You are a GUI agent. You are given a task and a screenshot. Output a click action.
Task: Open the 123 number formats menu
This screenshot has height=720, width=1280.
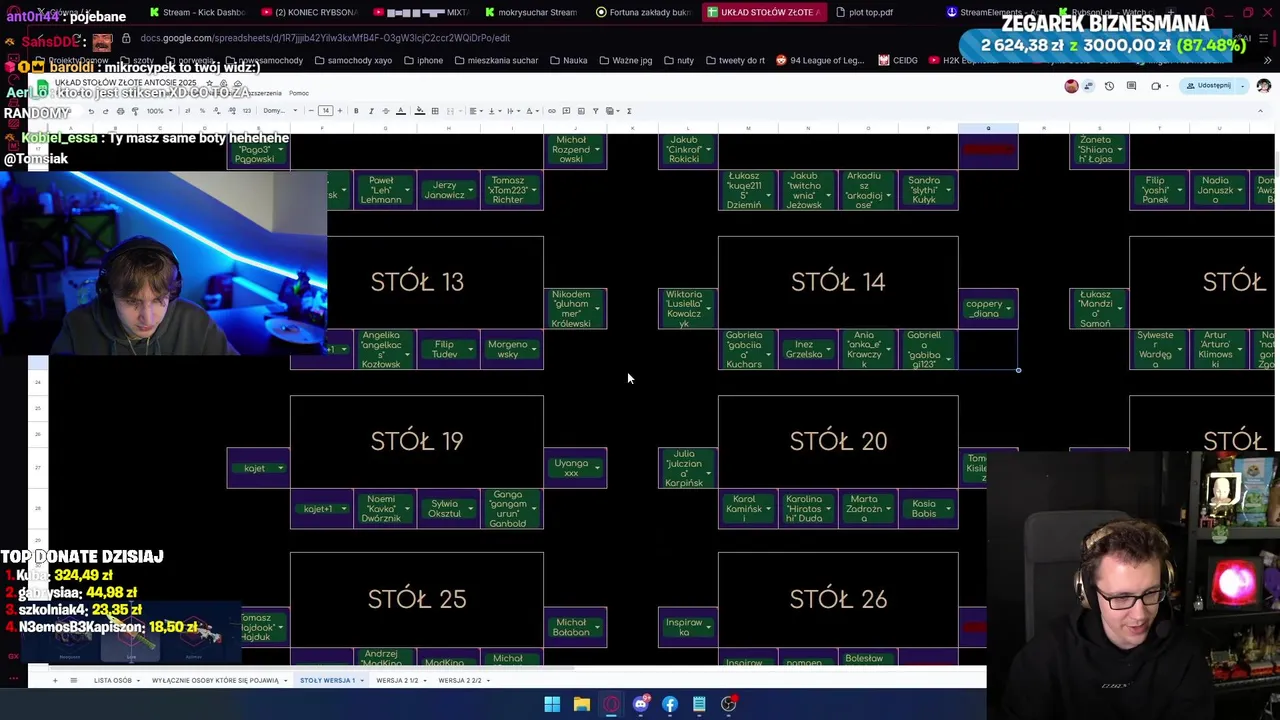247,111
